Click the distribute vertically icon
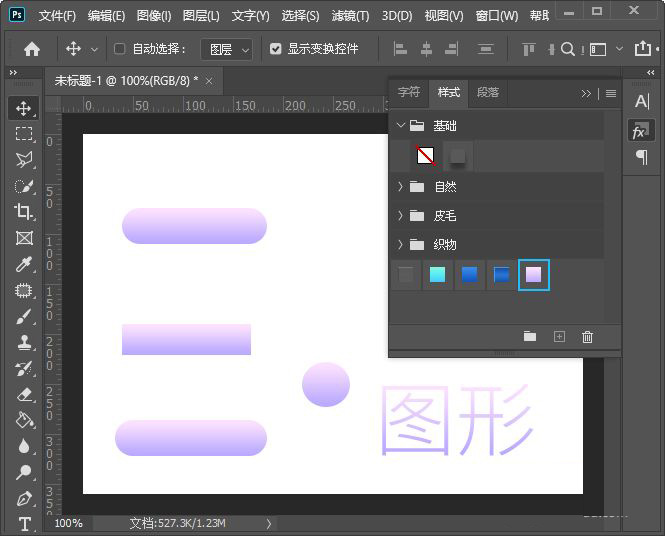 [486, 49]
